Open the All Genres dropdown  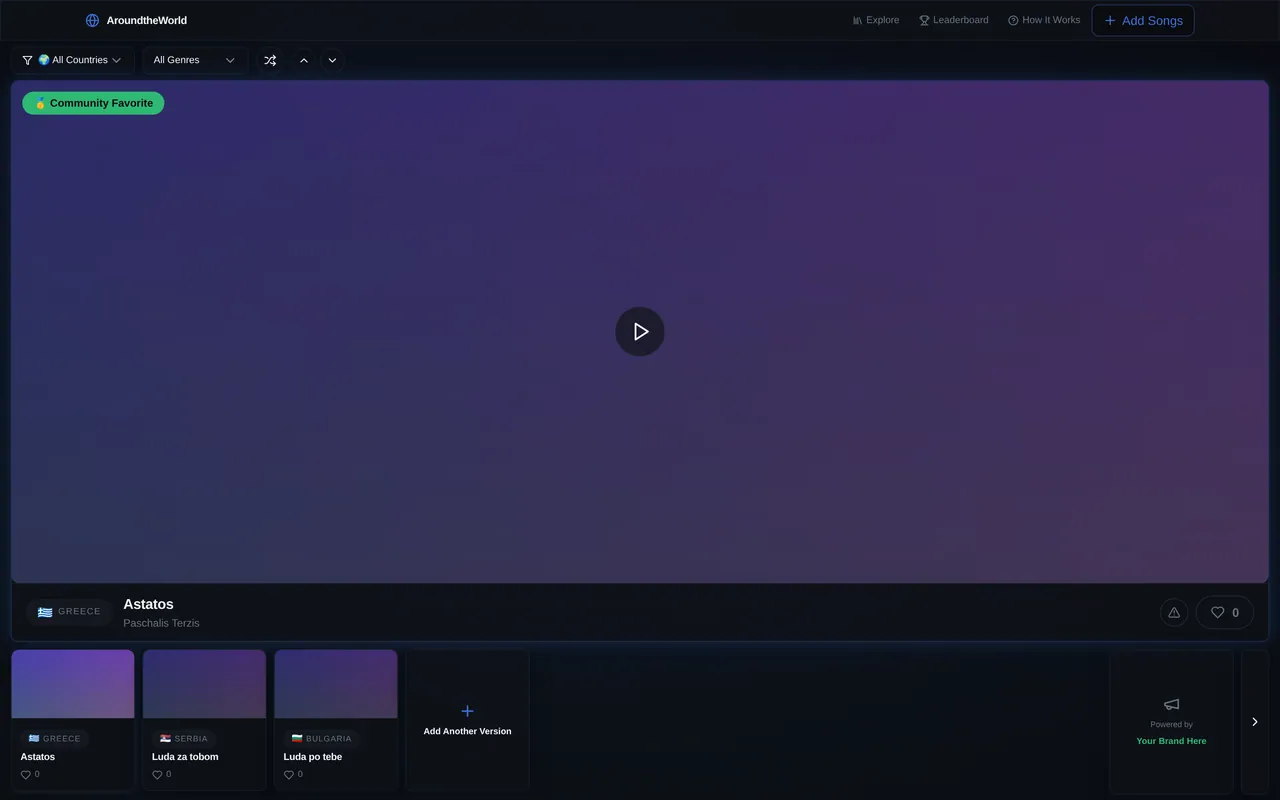coord(194,60)
